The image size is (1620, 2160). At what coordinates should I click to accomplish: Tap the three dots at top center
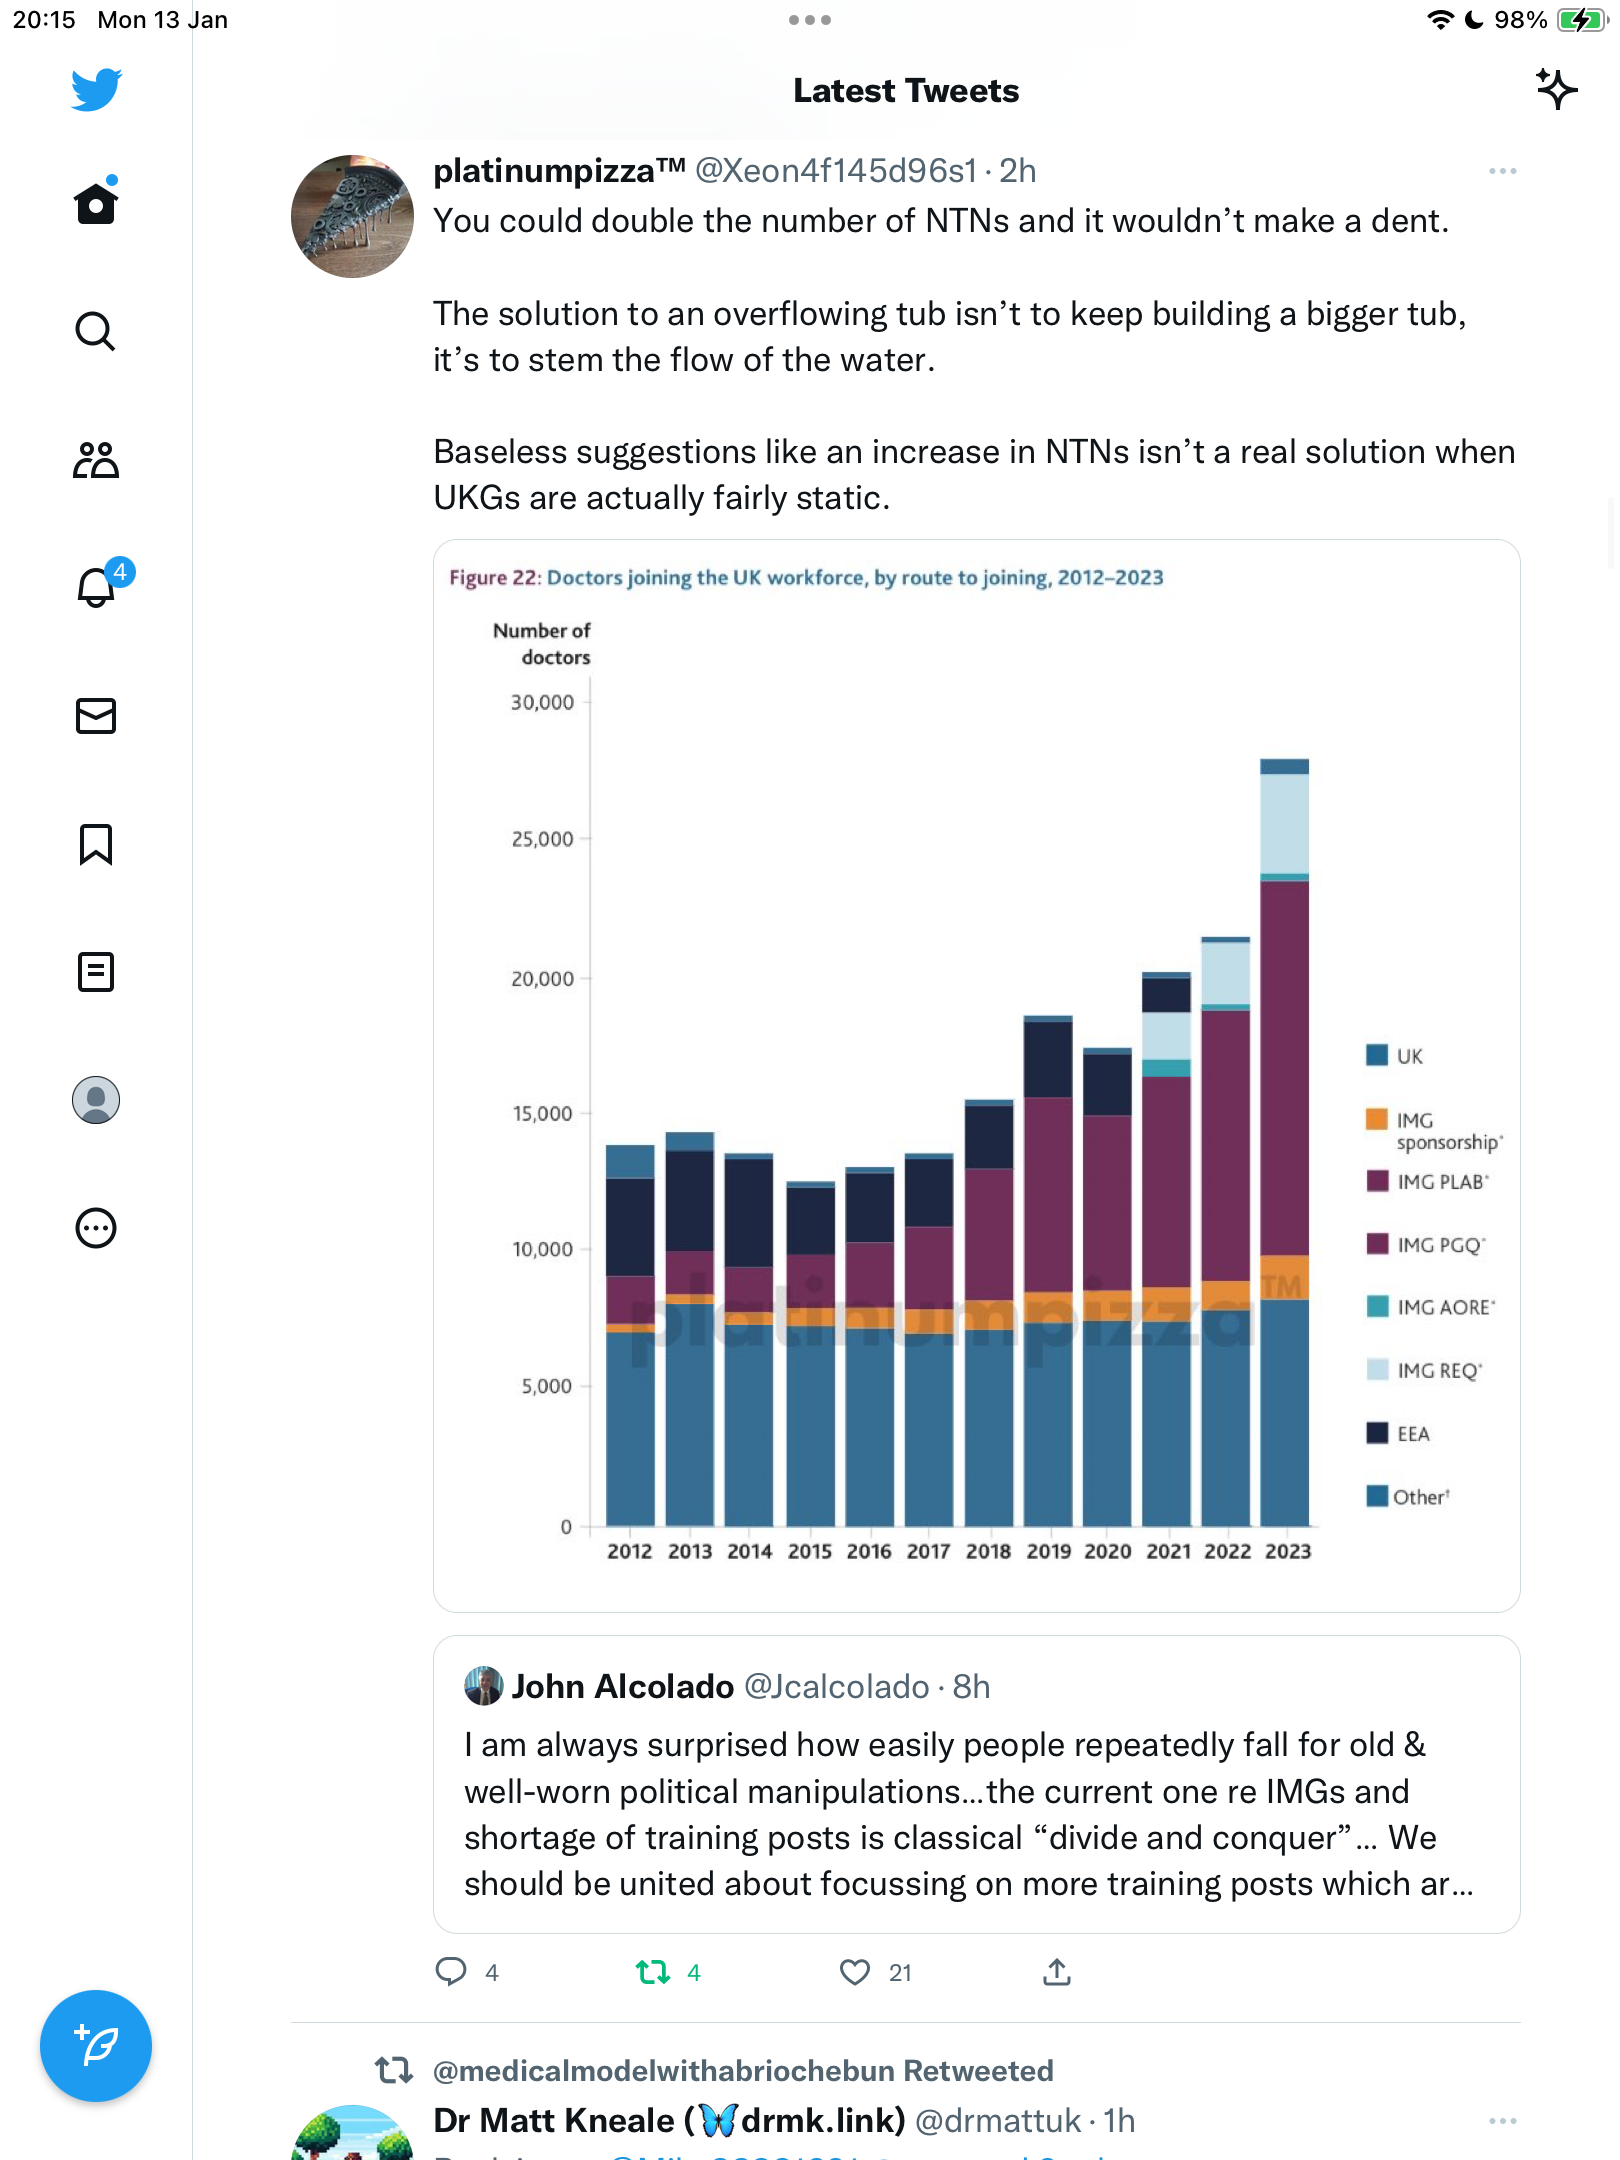810,20
